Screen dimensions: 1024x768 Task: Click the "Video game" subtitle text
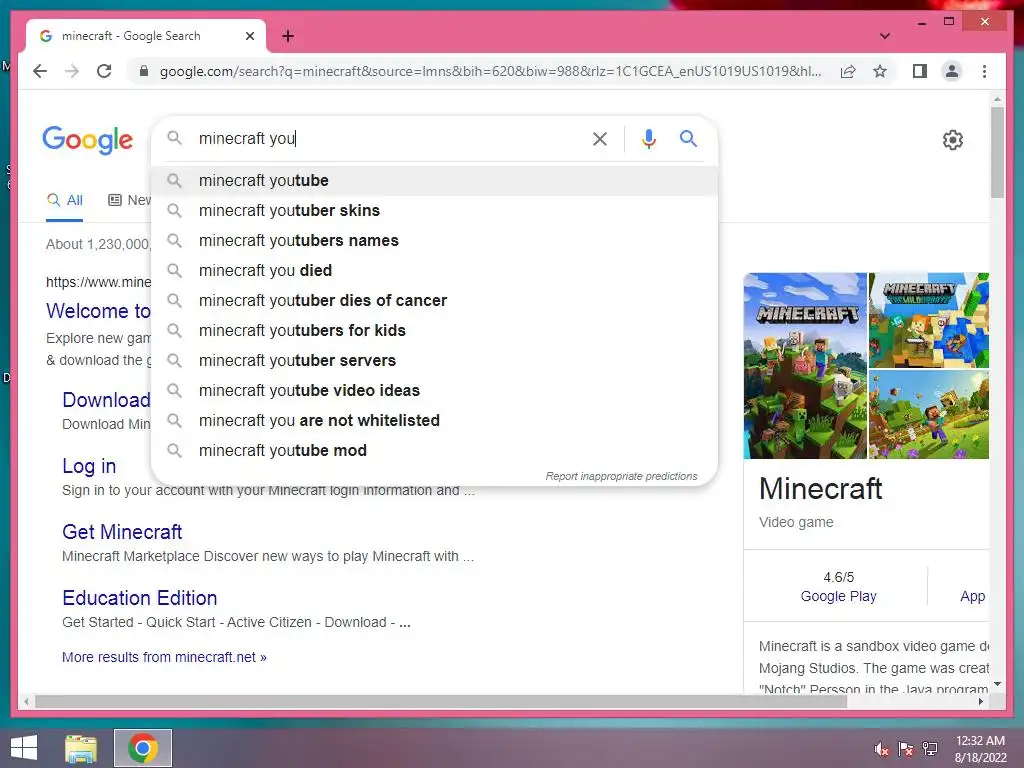point(796,522)
